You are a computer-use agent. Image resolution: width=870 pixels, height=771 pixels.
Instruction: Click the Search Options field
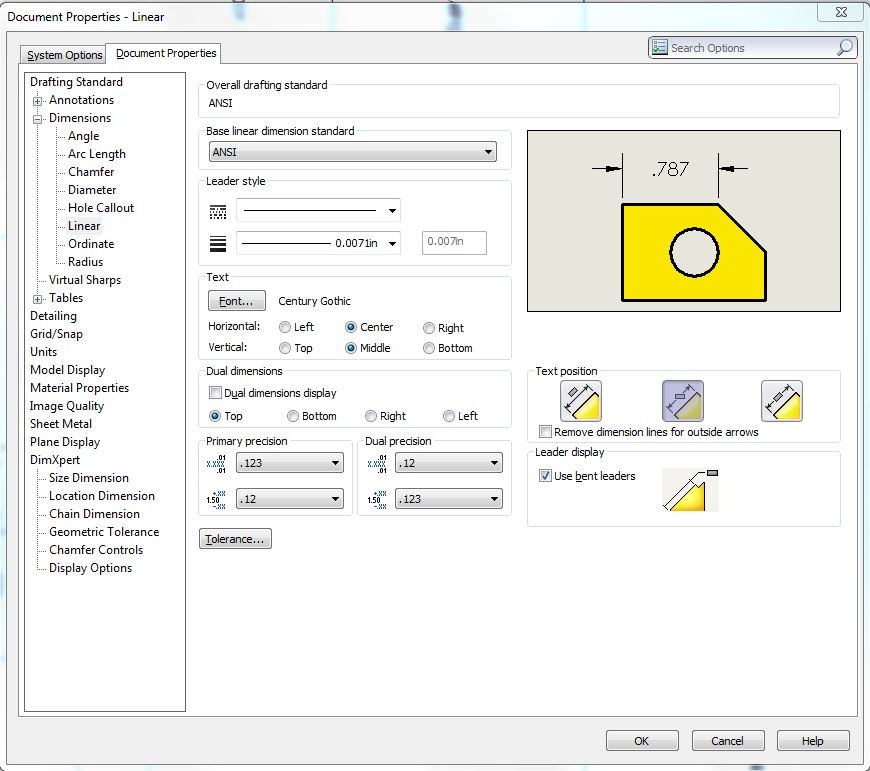[752, 48]
